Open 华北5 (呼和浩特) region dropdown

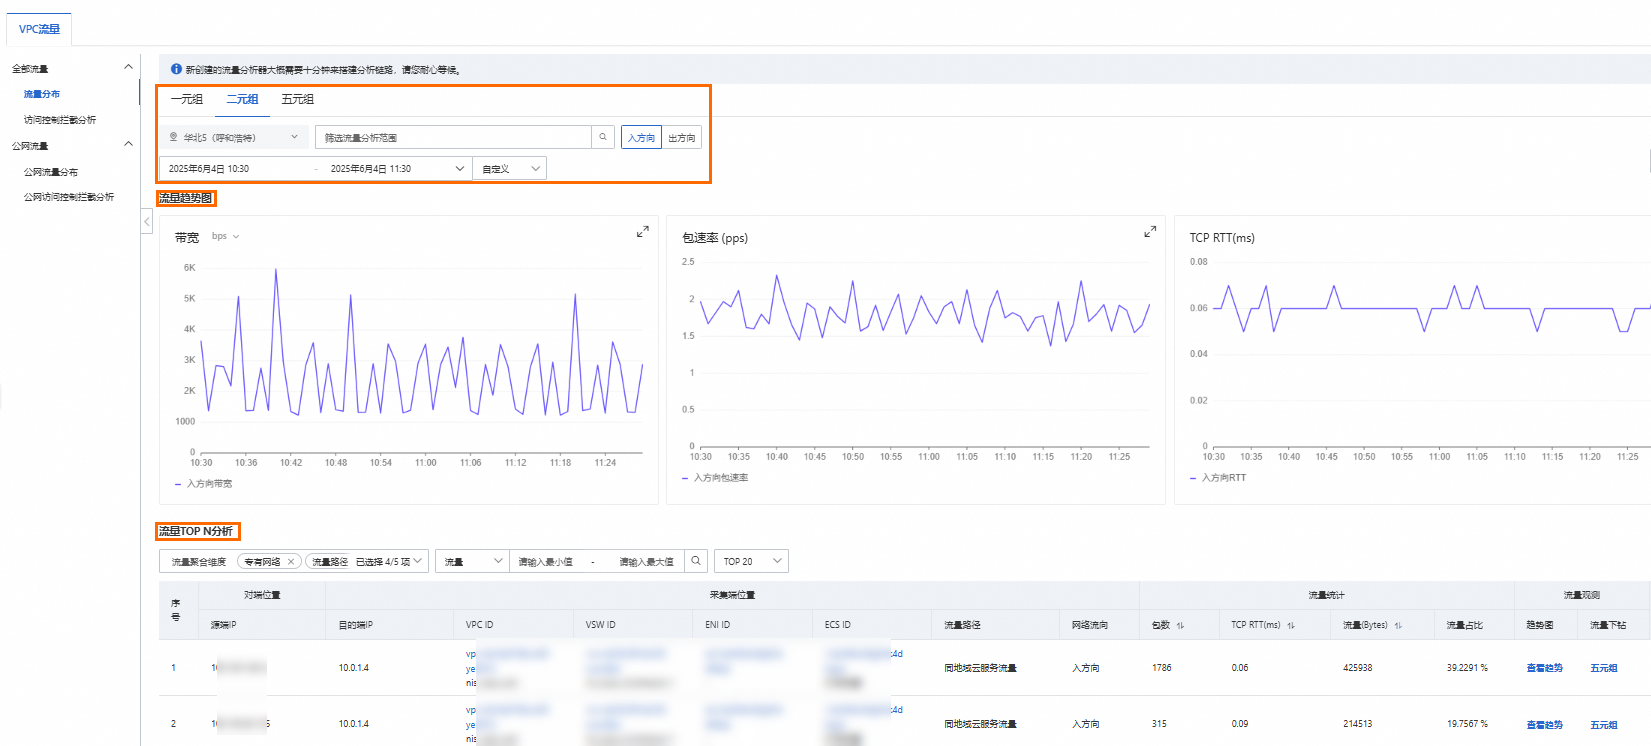[x=233, y=137]
